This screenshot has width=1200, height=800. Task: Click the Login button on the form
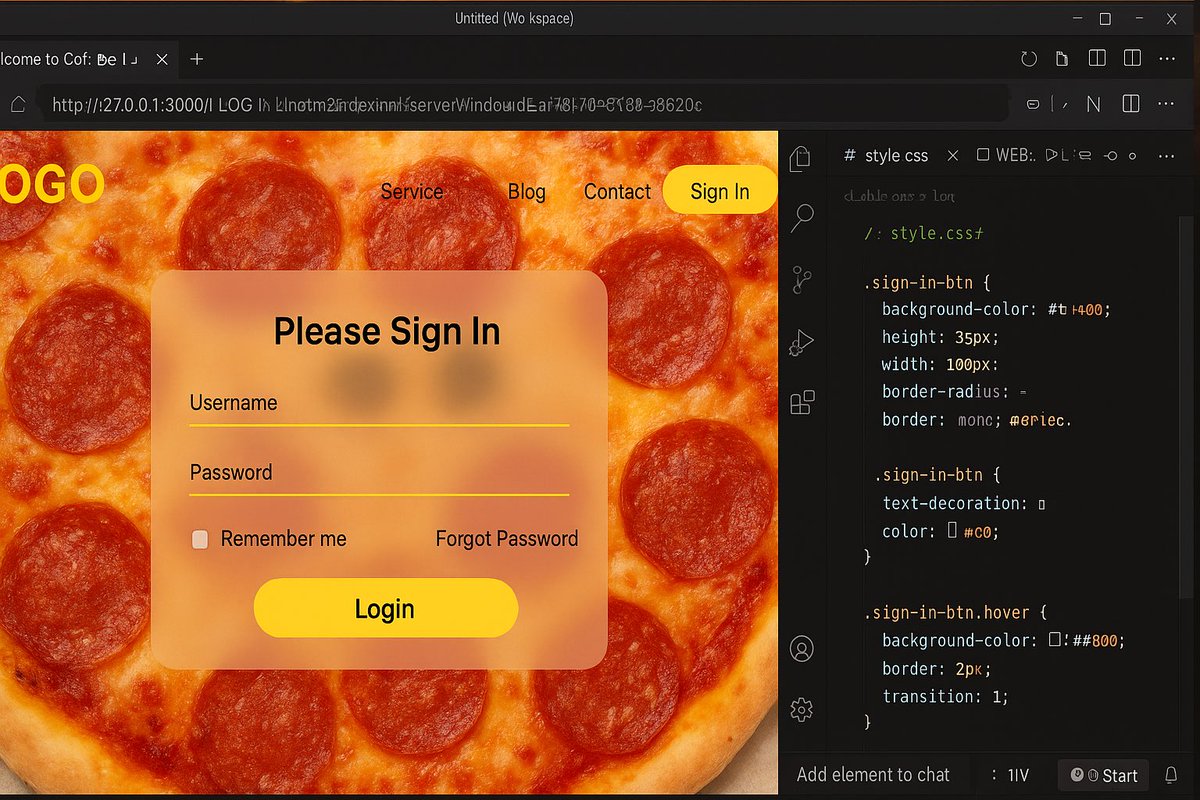(385, 608)
